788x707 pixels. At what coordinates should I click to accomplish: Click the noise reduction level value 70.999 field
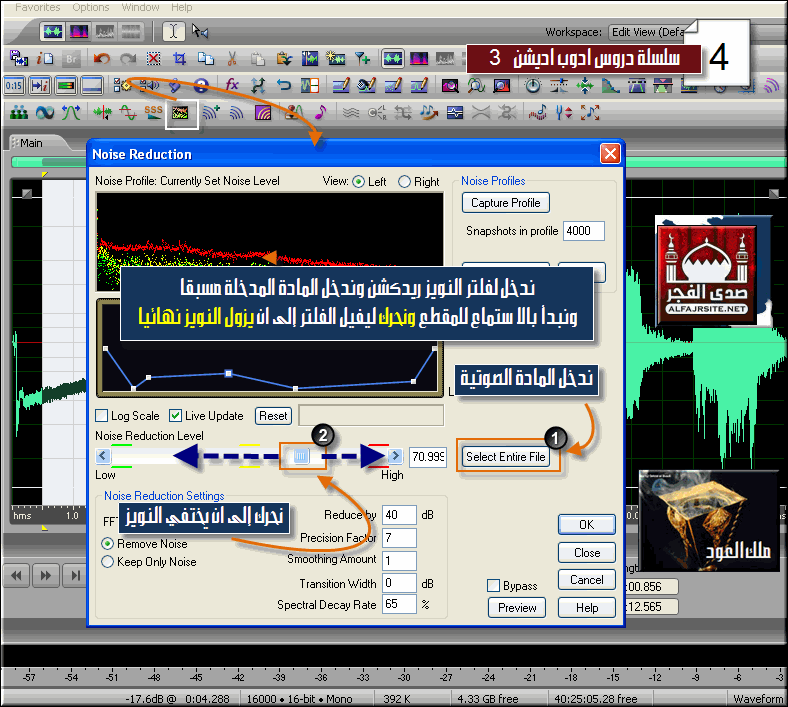(428, 456)
